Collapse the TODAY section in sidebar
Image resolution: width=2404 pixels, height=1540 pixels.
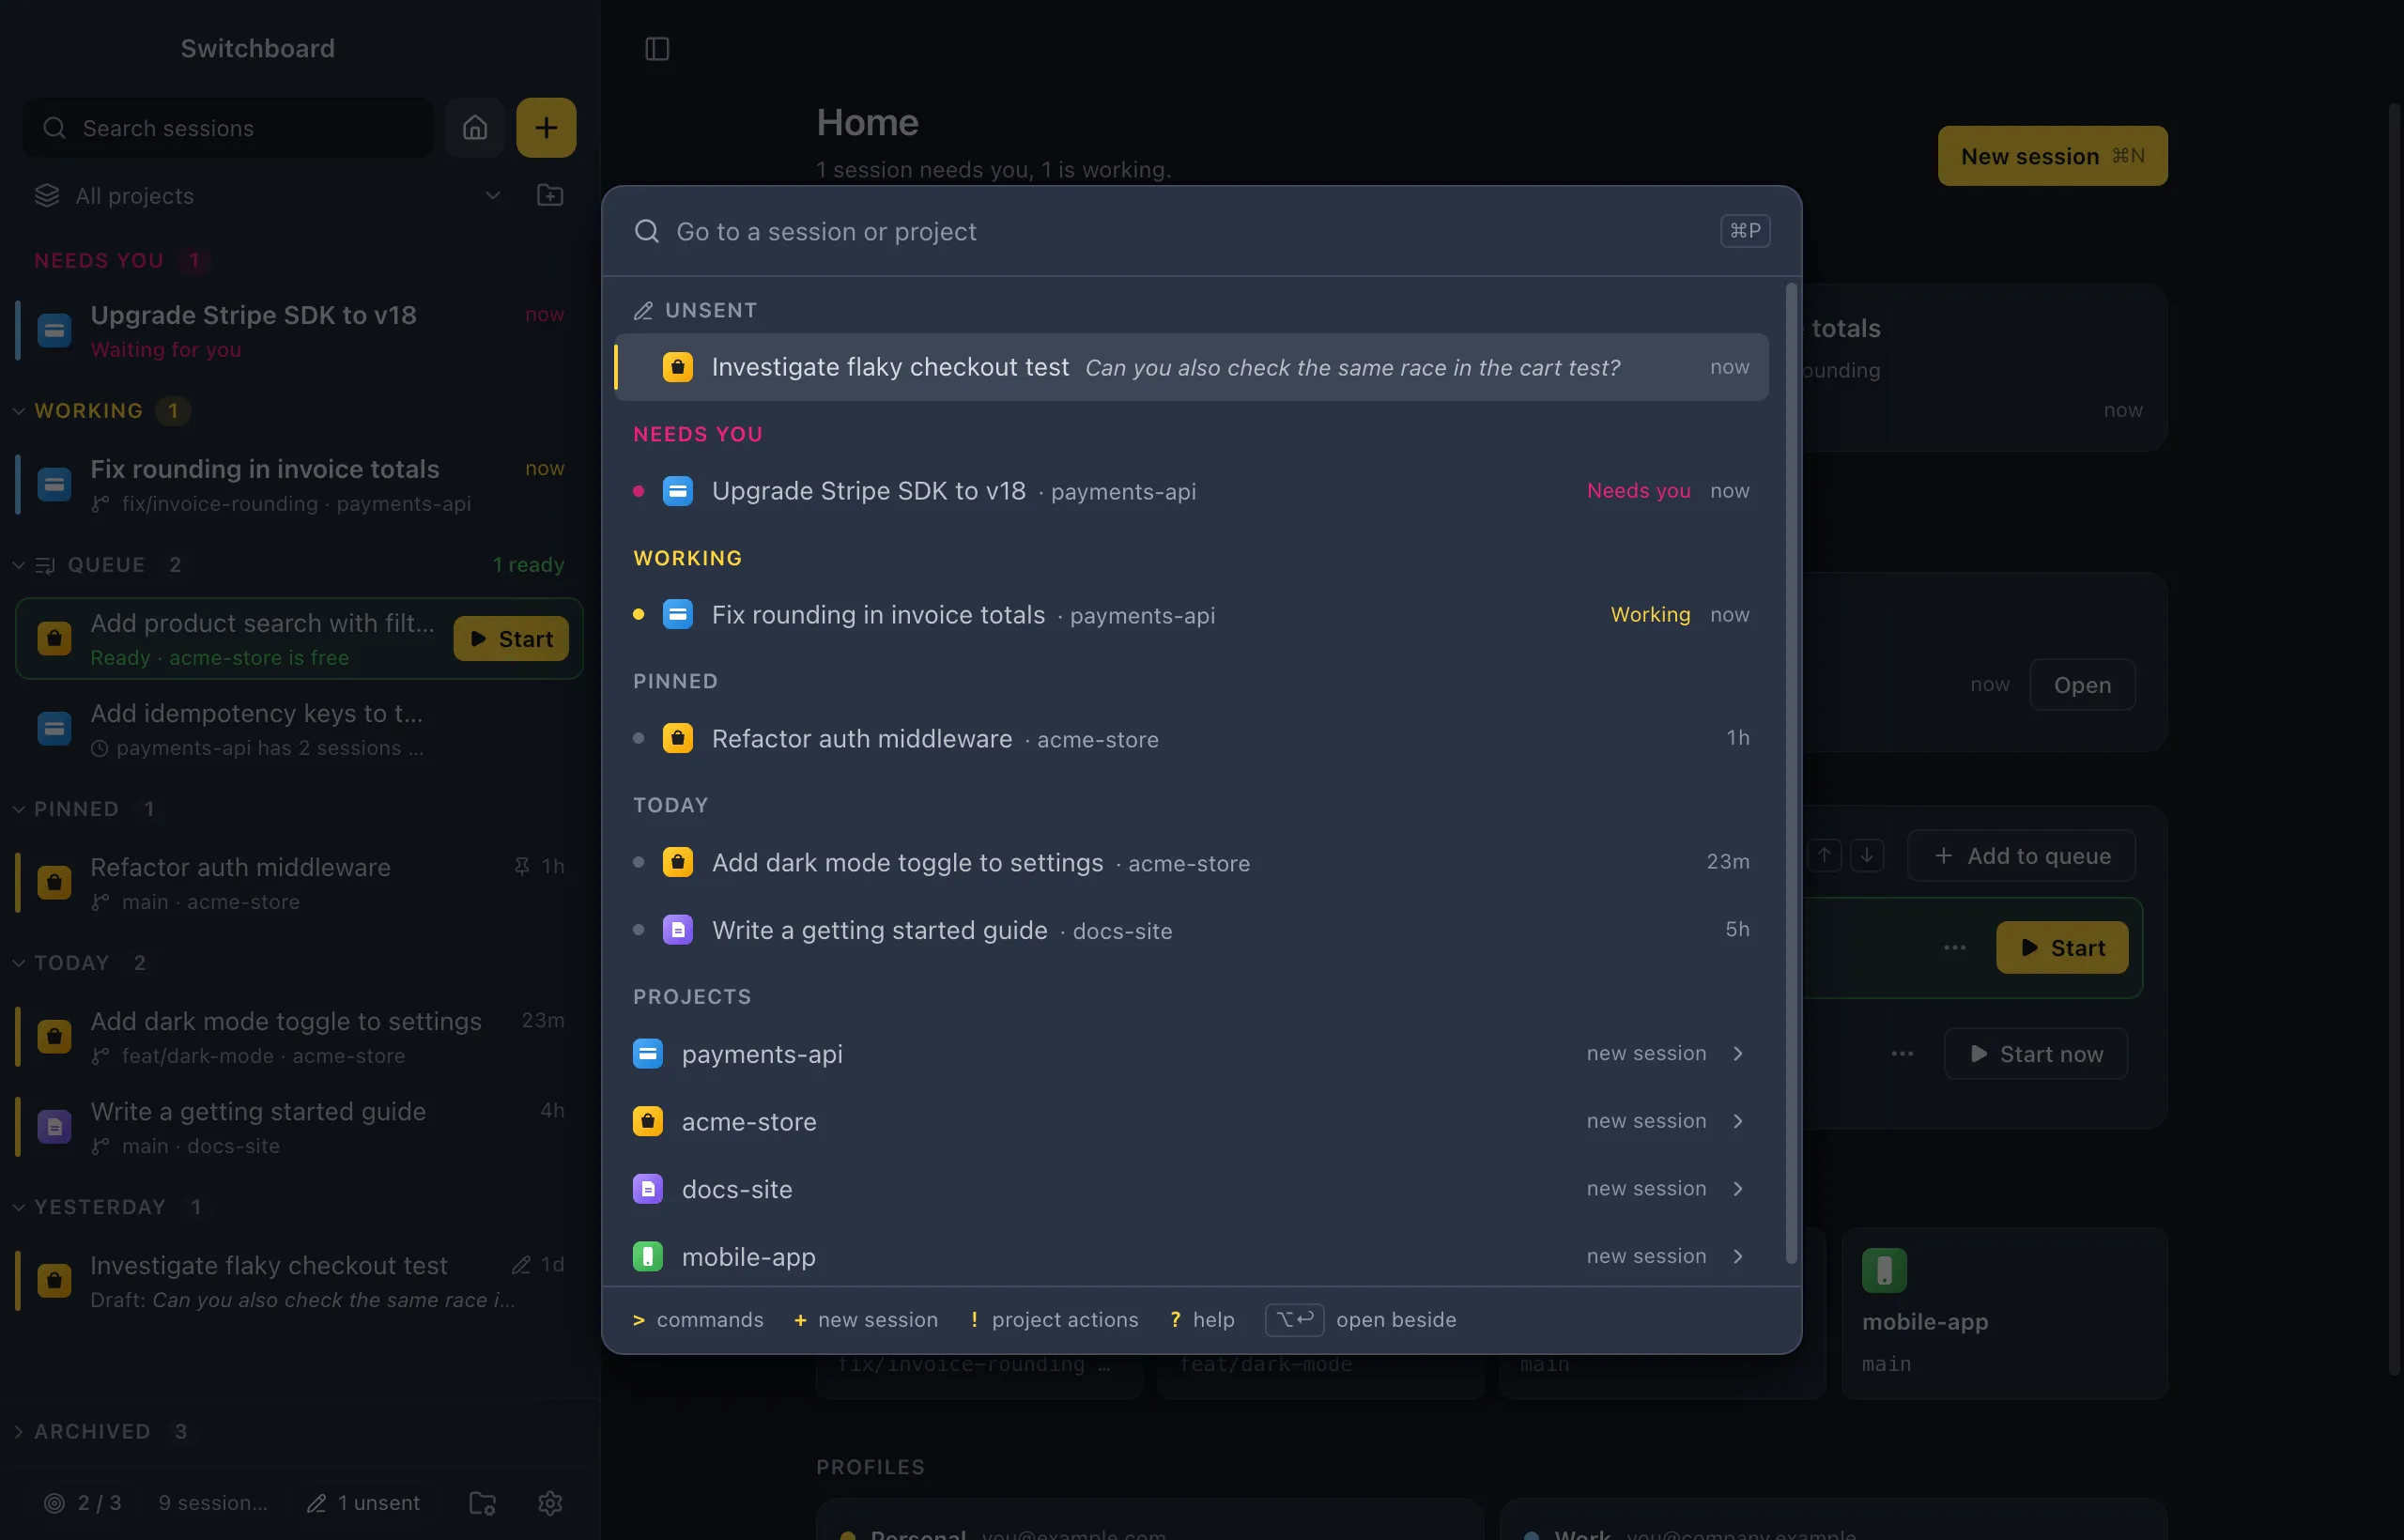coord(18,963)
